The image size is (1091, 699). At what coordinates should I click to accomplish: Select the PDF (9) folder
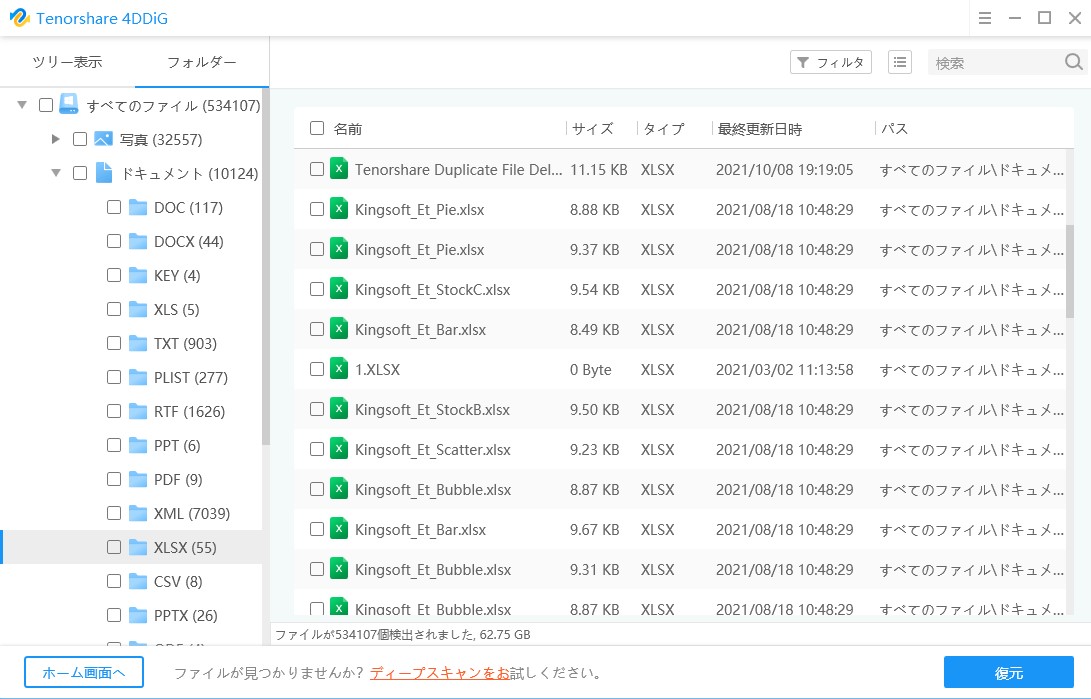tap(177, 479)
